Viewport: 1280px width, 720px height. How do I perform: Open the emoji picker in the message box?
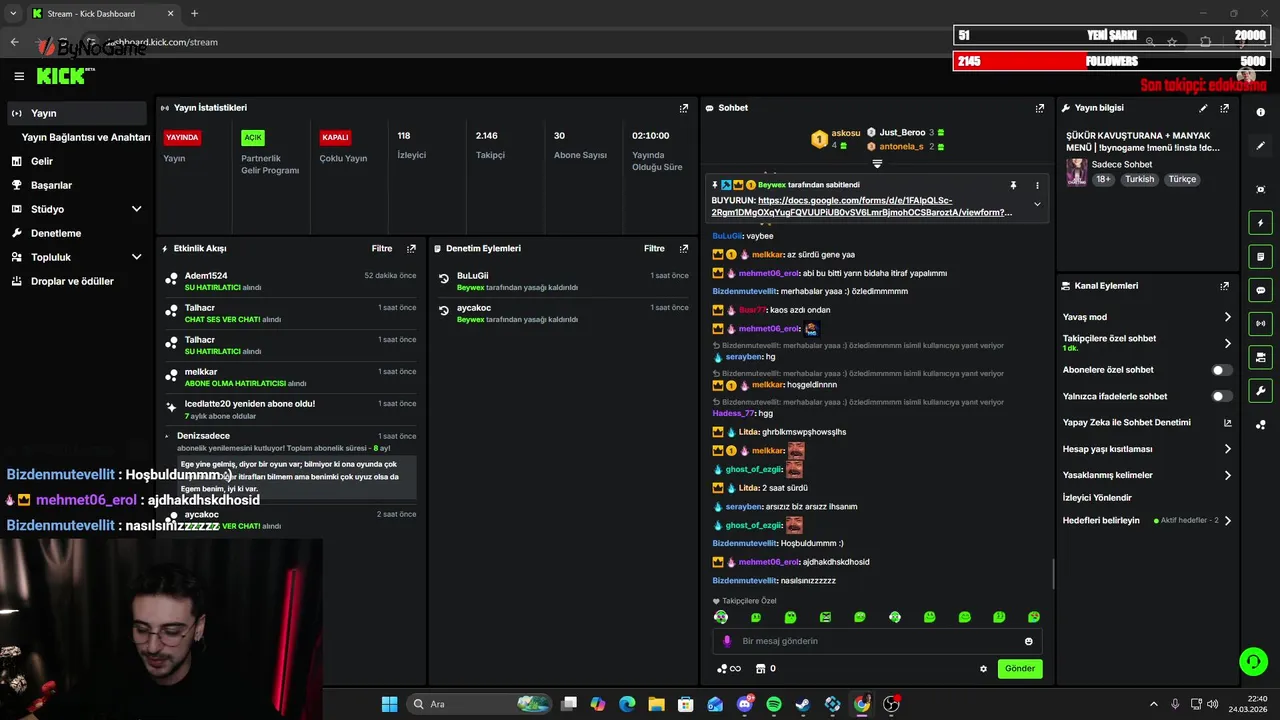point(1029,642)
